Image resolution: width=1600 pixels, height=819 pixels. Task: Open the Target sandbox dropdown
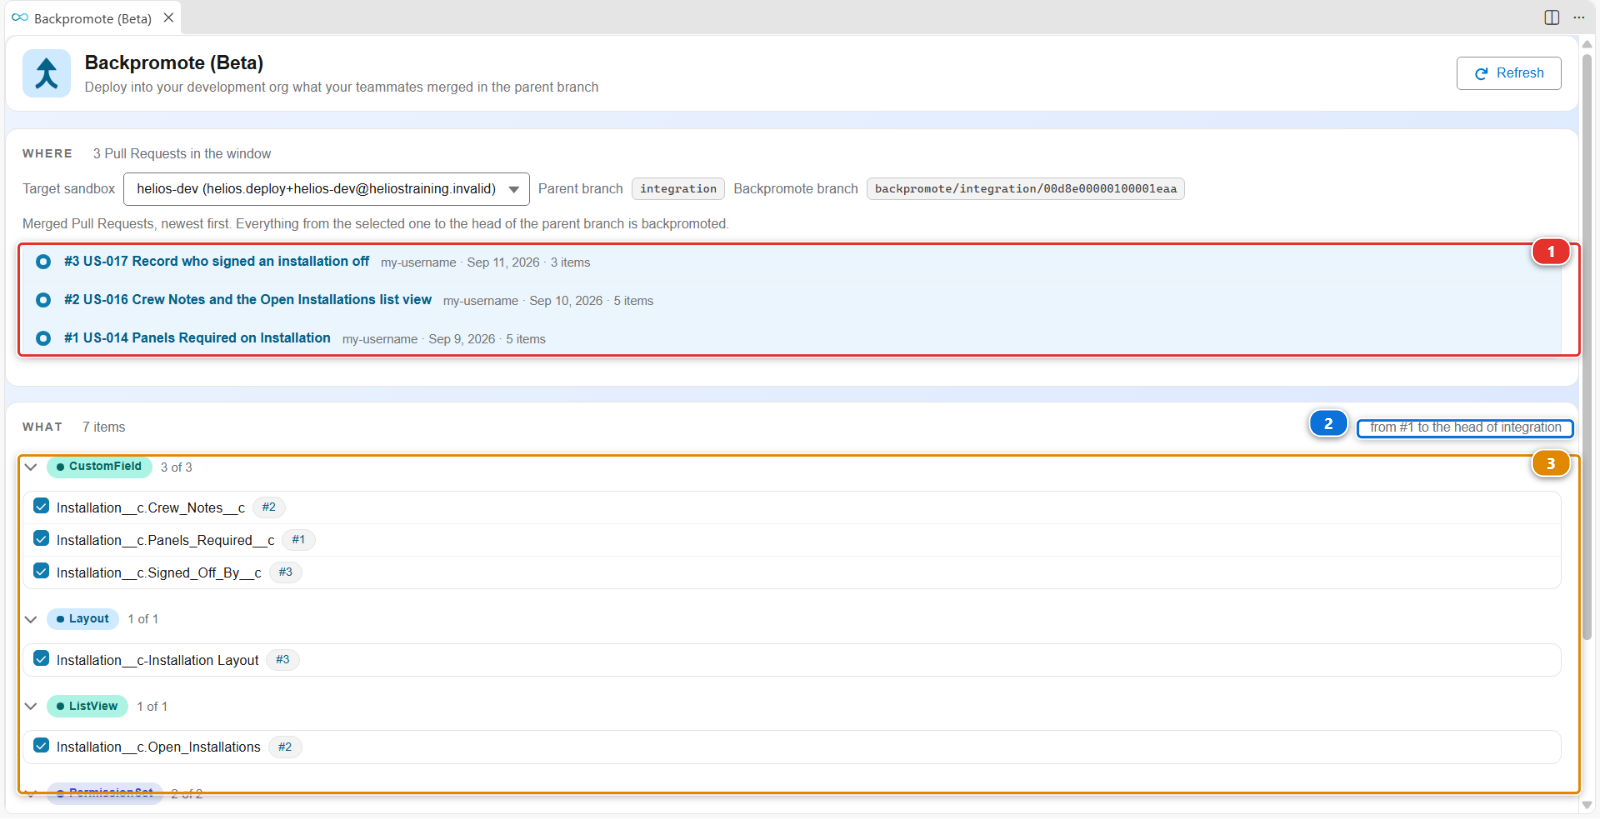pos(326,189)
